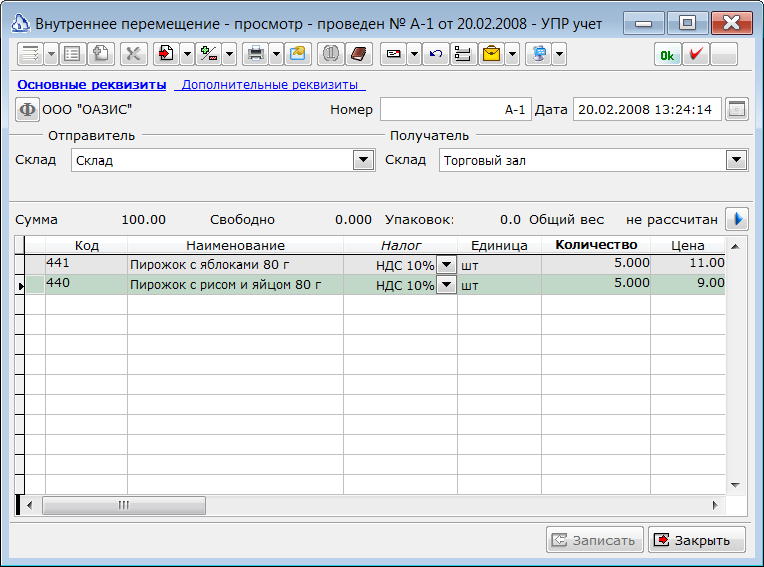The image size is (764, 567).
Task: Click the Закрыть button
Action: pos(696,540)
